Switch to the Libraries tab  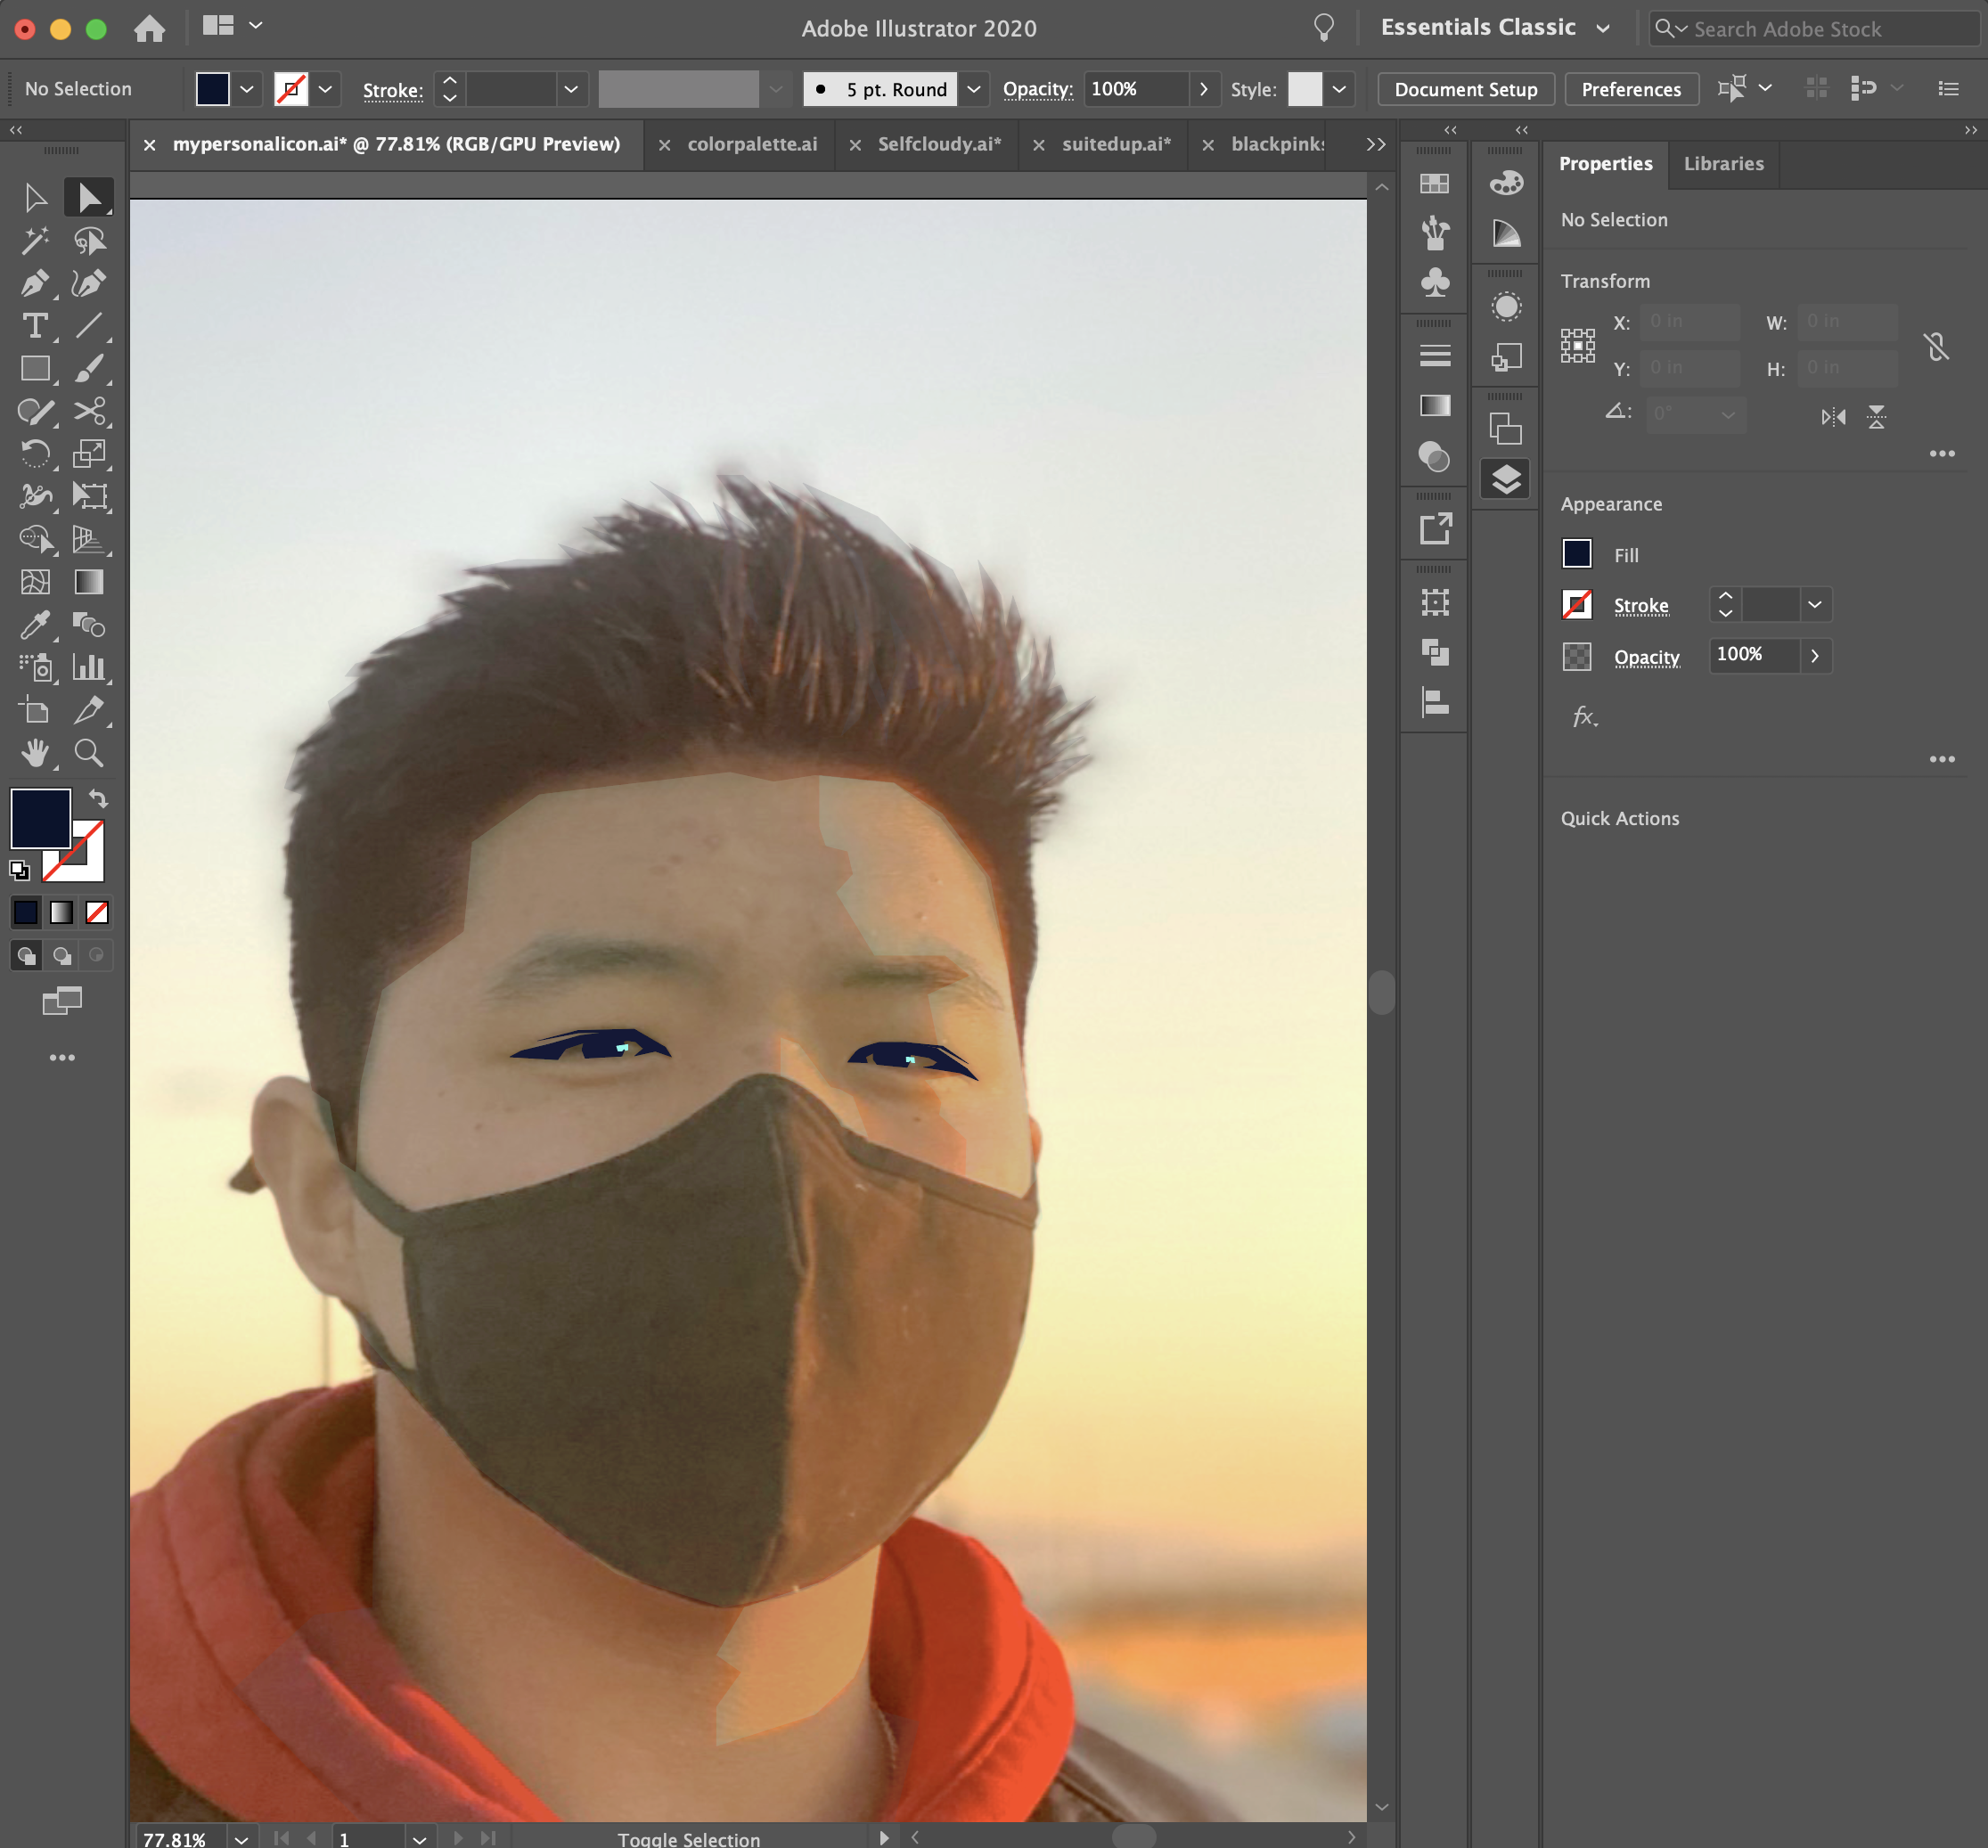tap(1723, 163)
